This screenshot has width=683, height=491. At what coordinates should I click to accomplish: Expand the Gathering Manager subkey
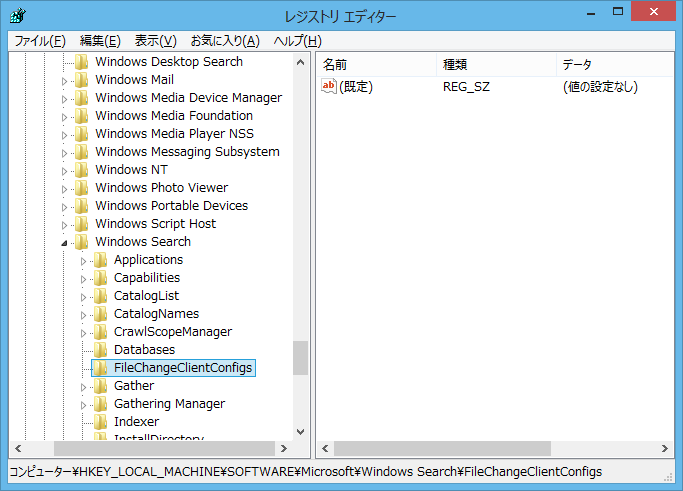coord(83,405)
